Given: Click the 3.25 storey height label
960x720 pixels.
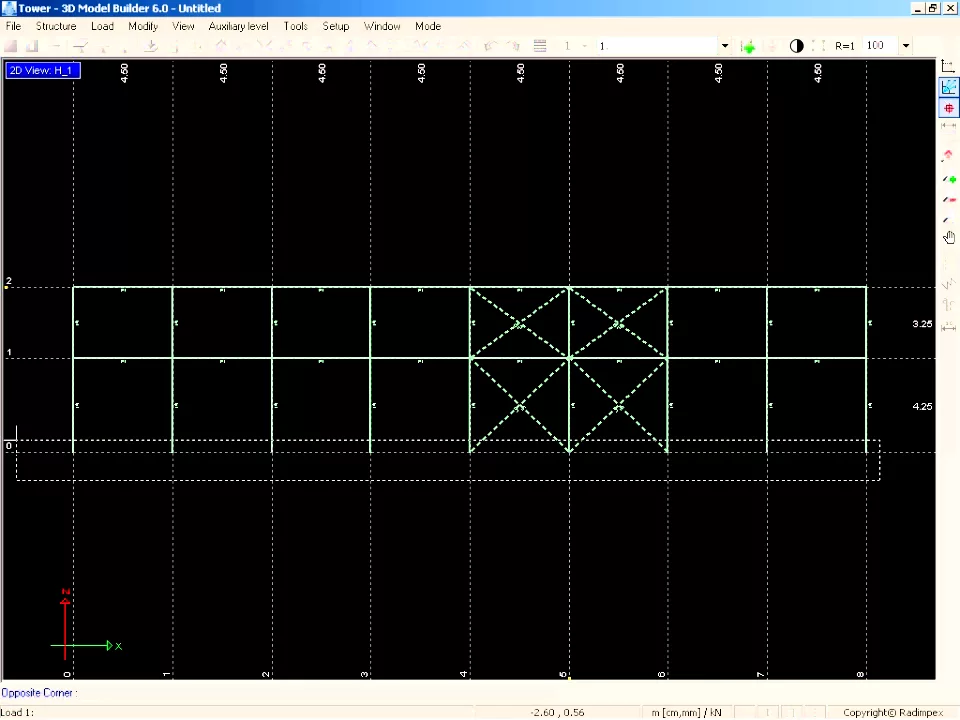Looking at the screenshot, I should coord(922,324).
